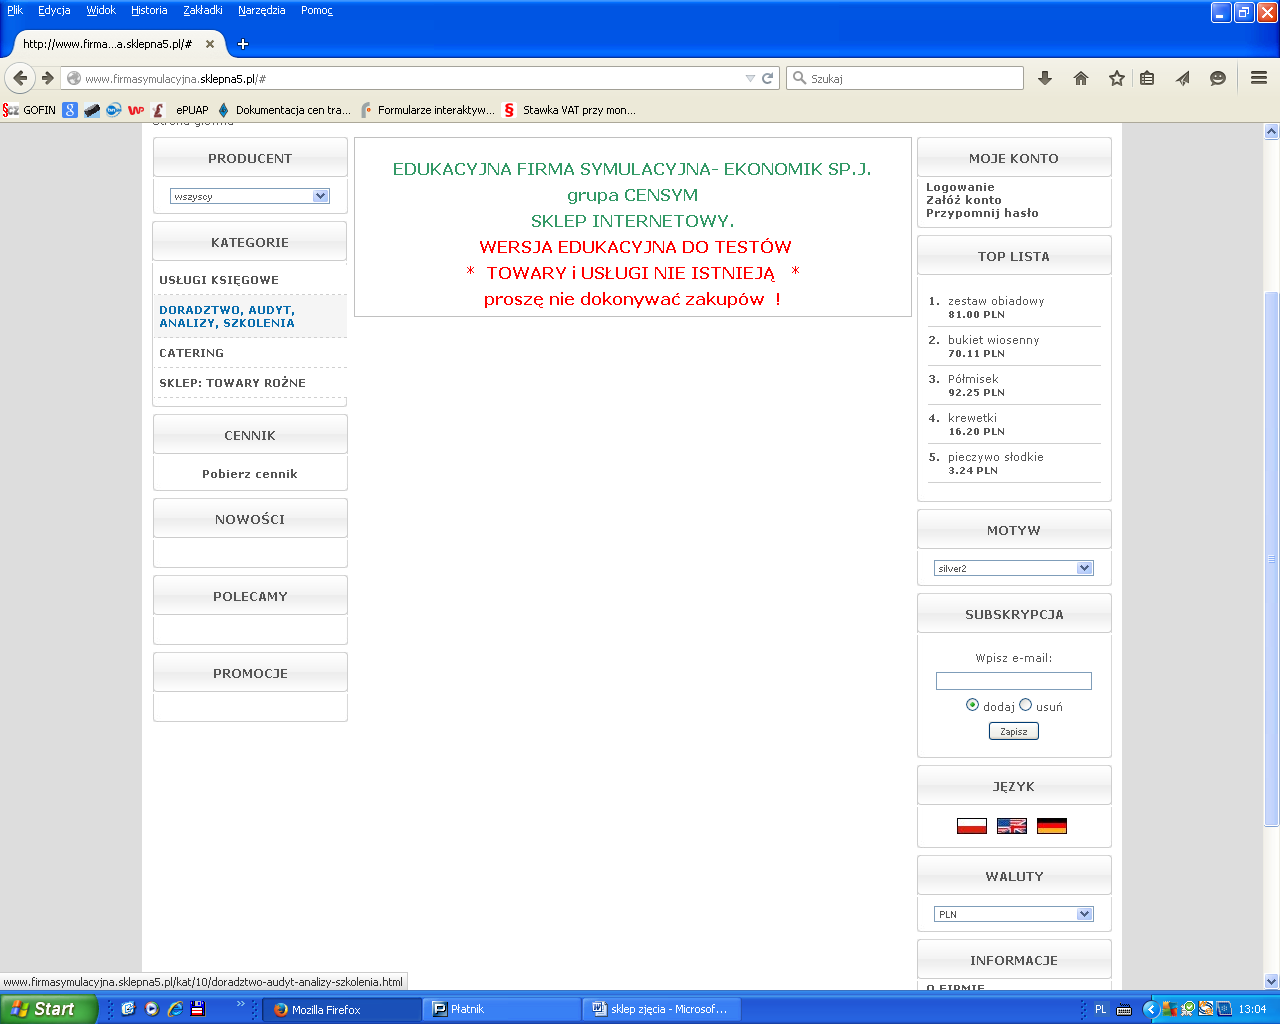Click the Logowanie link
Image resolution: width=1280 pixels, height=1024 pixels.
click(x=960, y=187)
